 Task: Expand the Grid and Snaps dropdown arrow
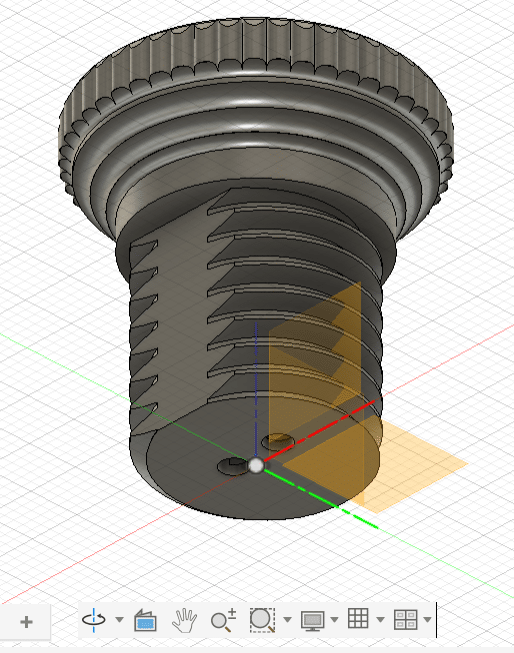(380, 620)
